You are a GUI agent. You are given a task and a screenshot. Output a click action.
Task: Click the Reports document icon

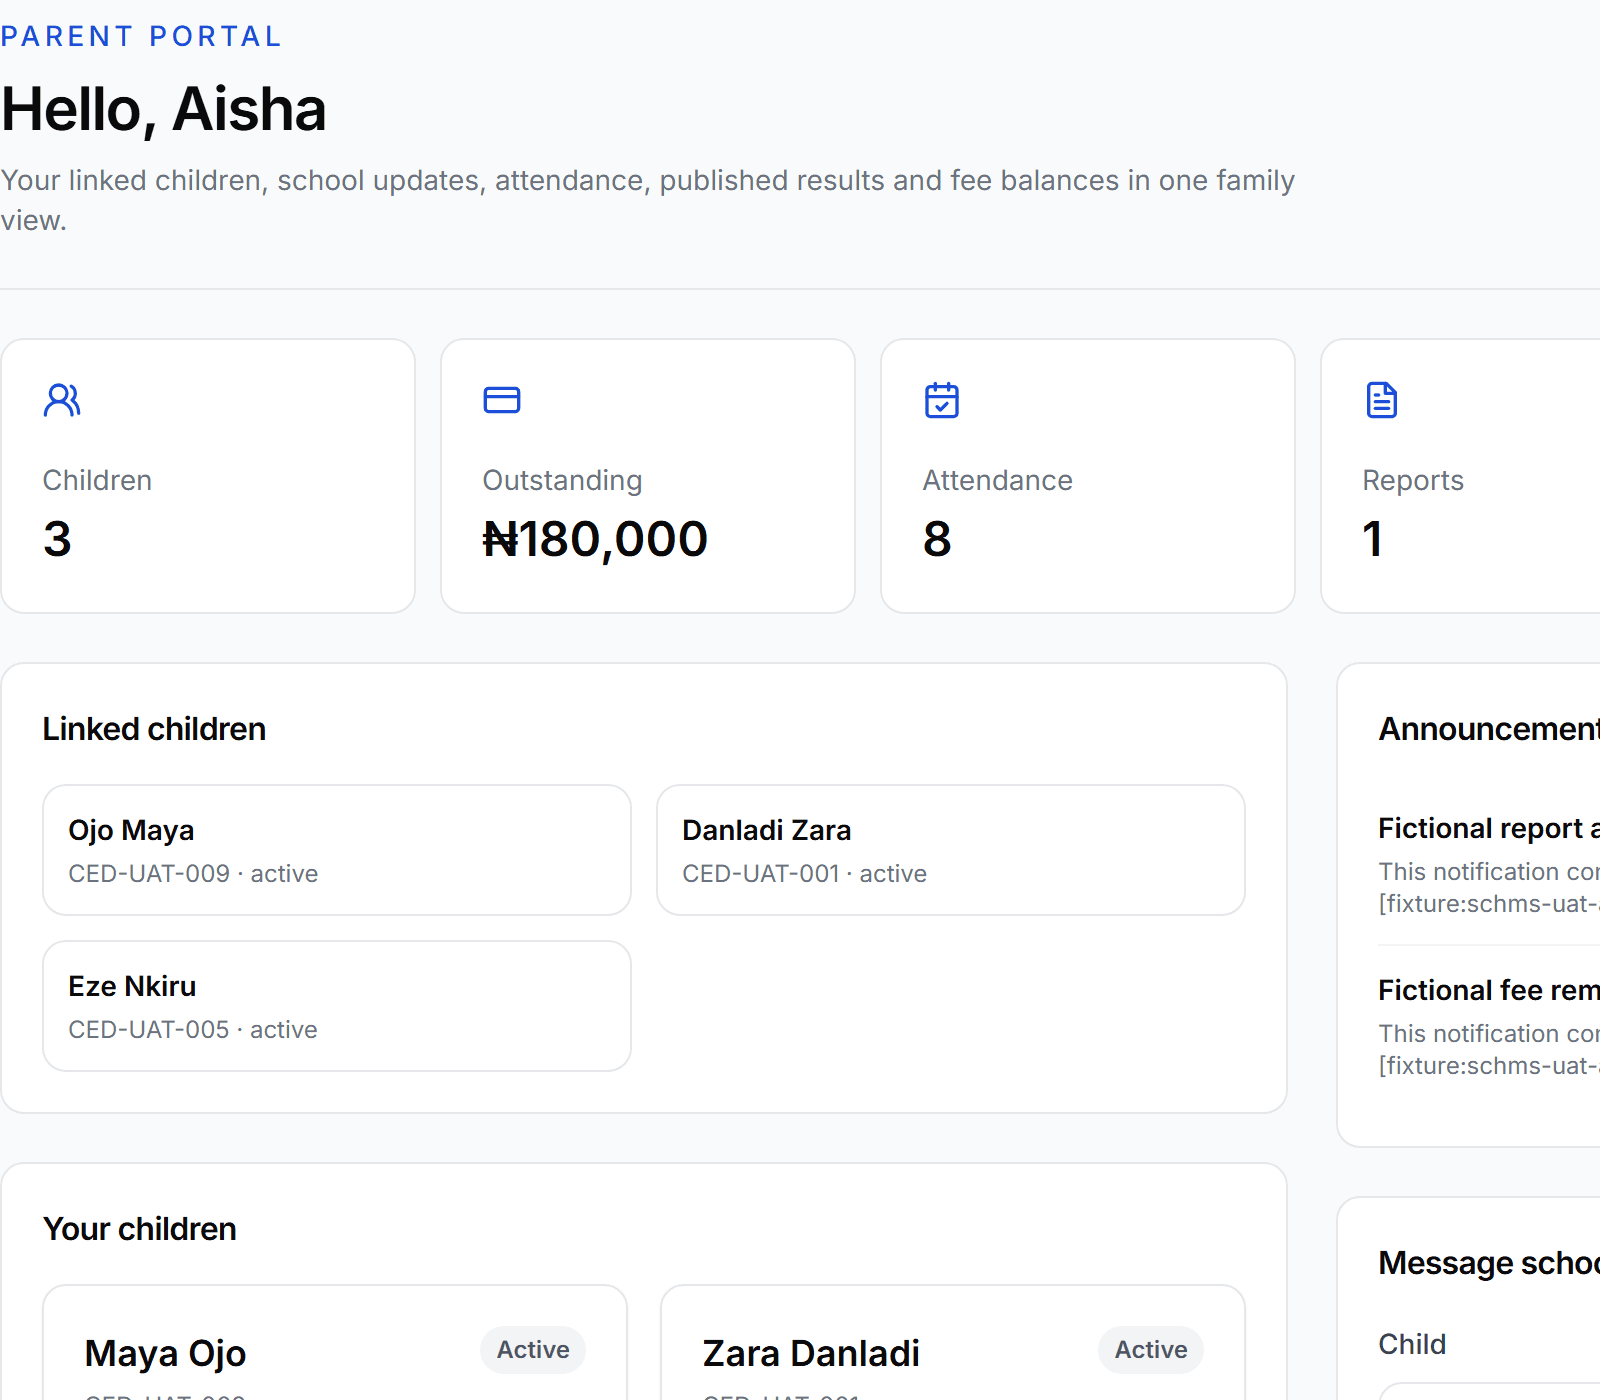pyautogui.click(x=1382, y=400)
